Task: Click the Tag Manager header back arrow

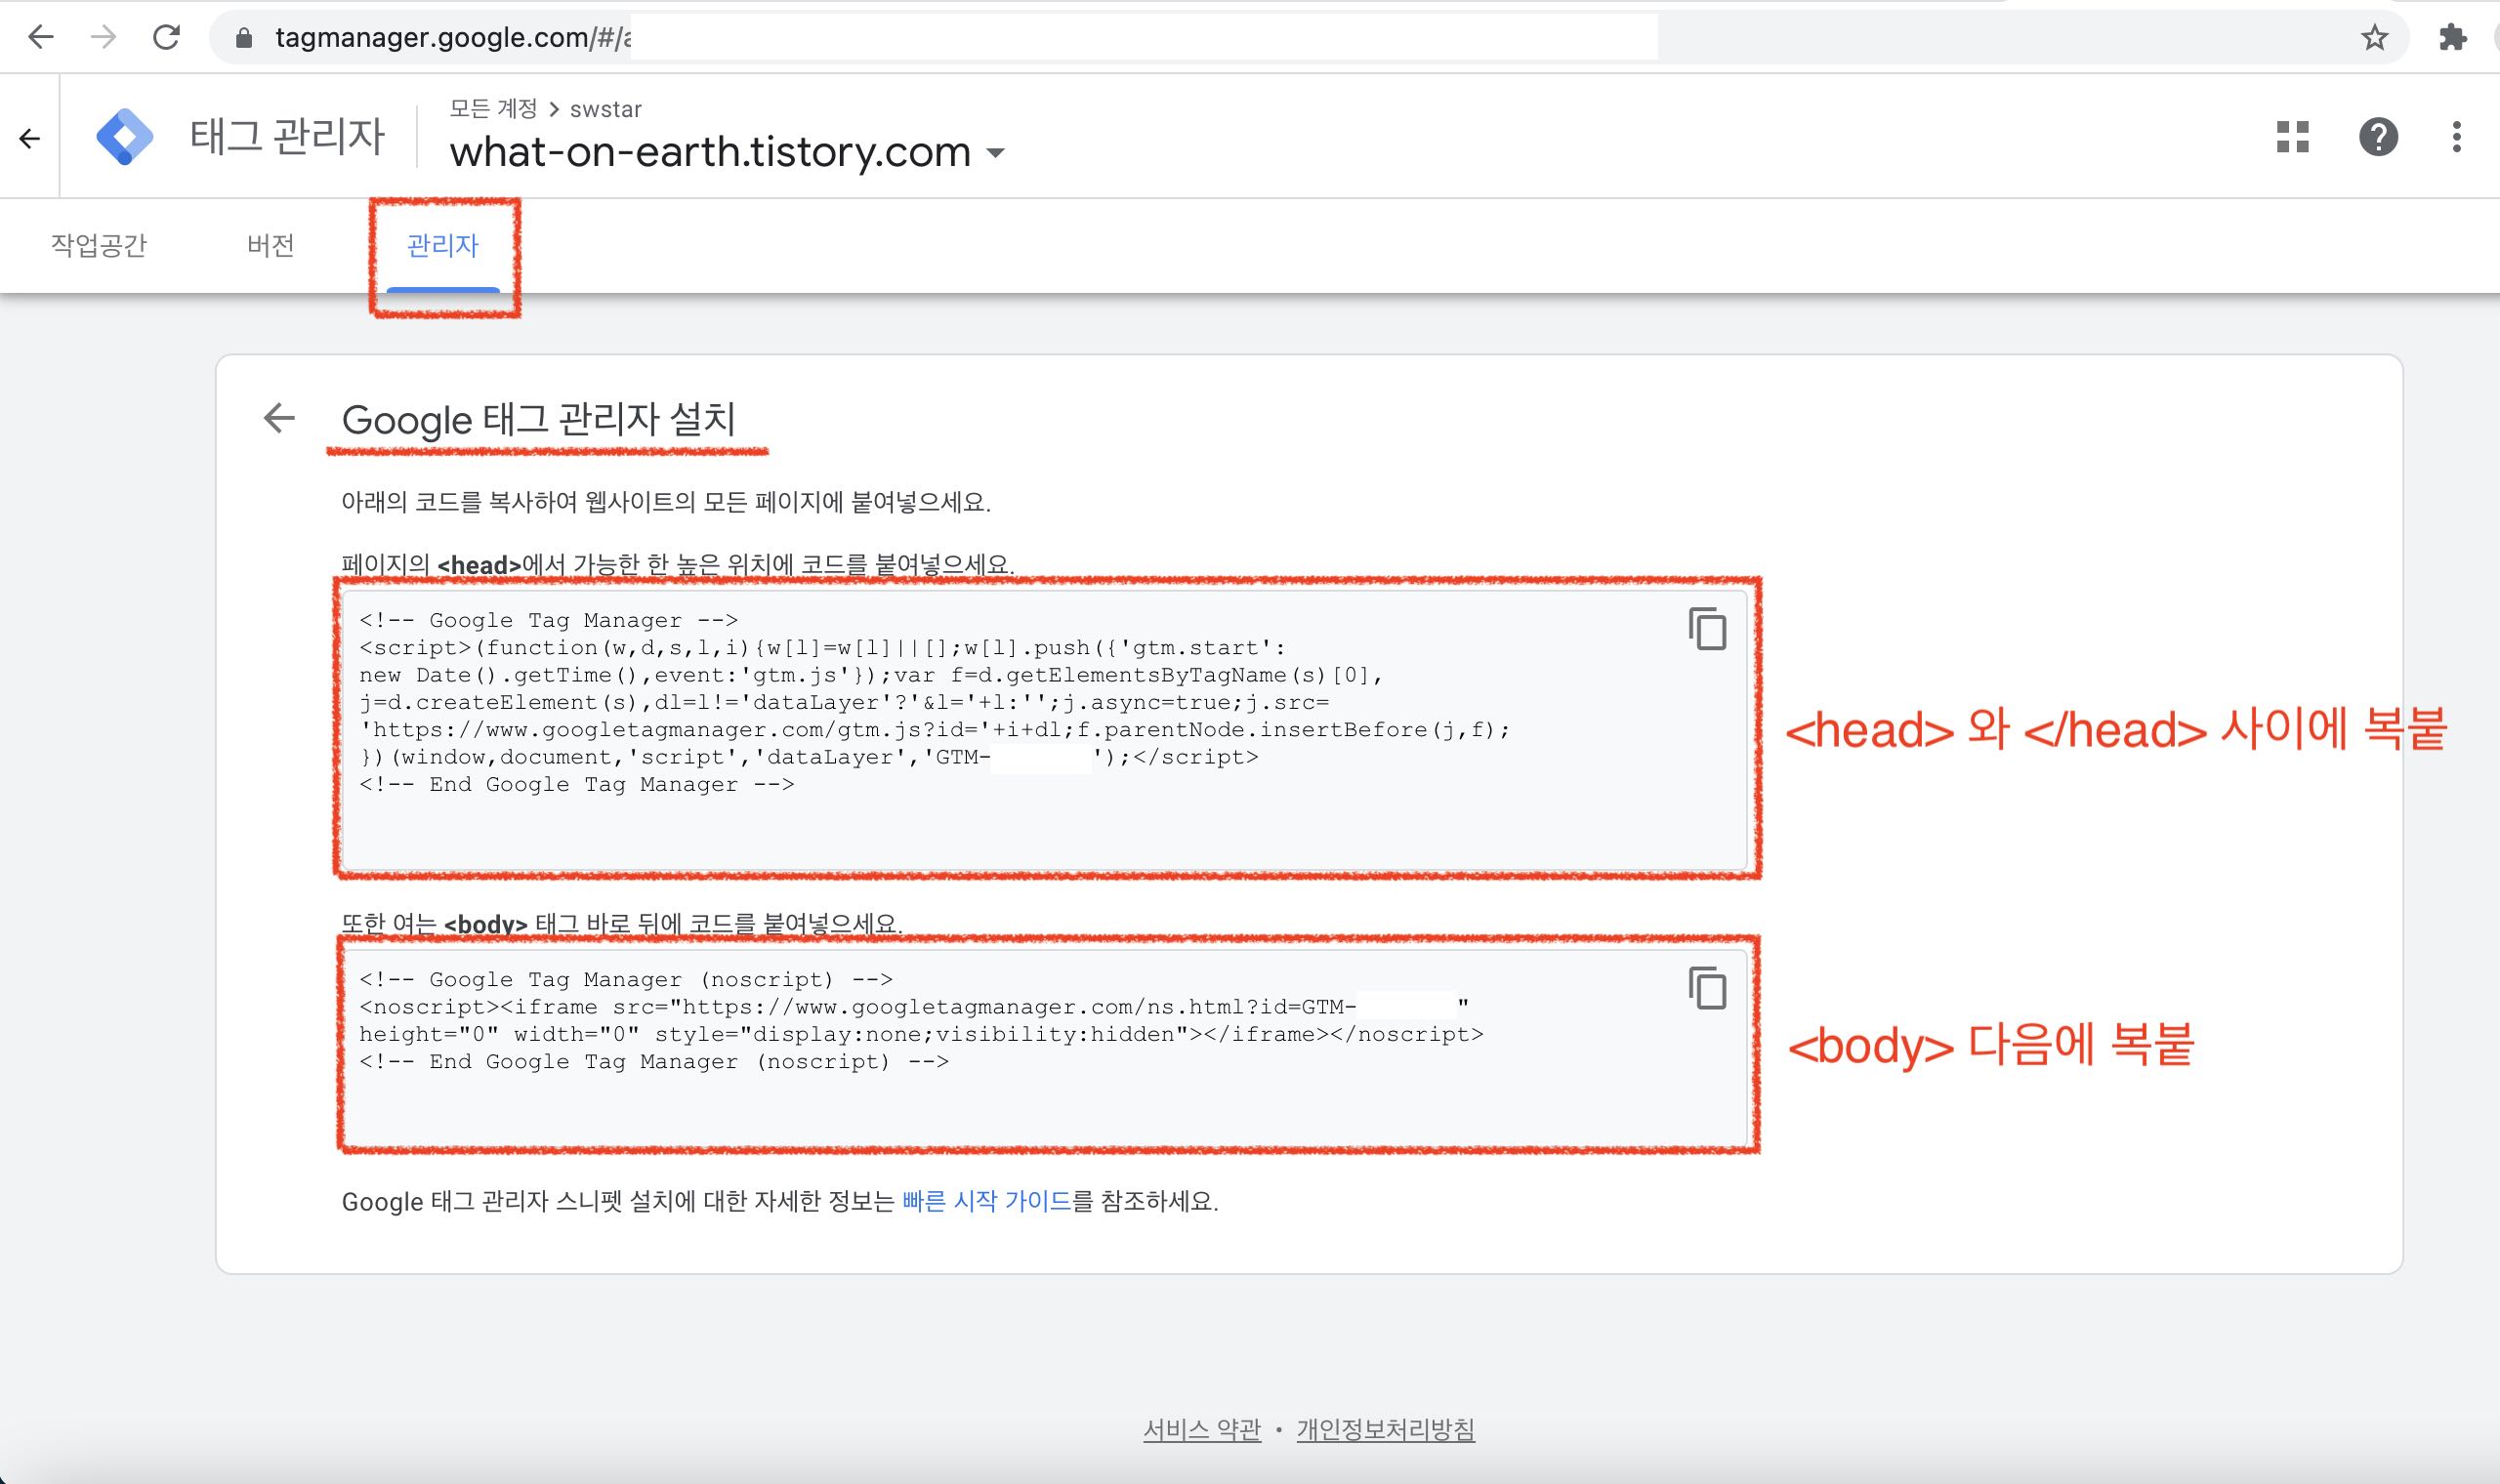Action: point(30,138)
